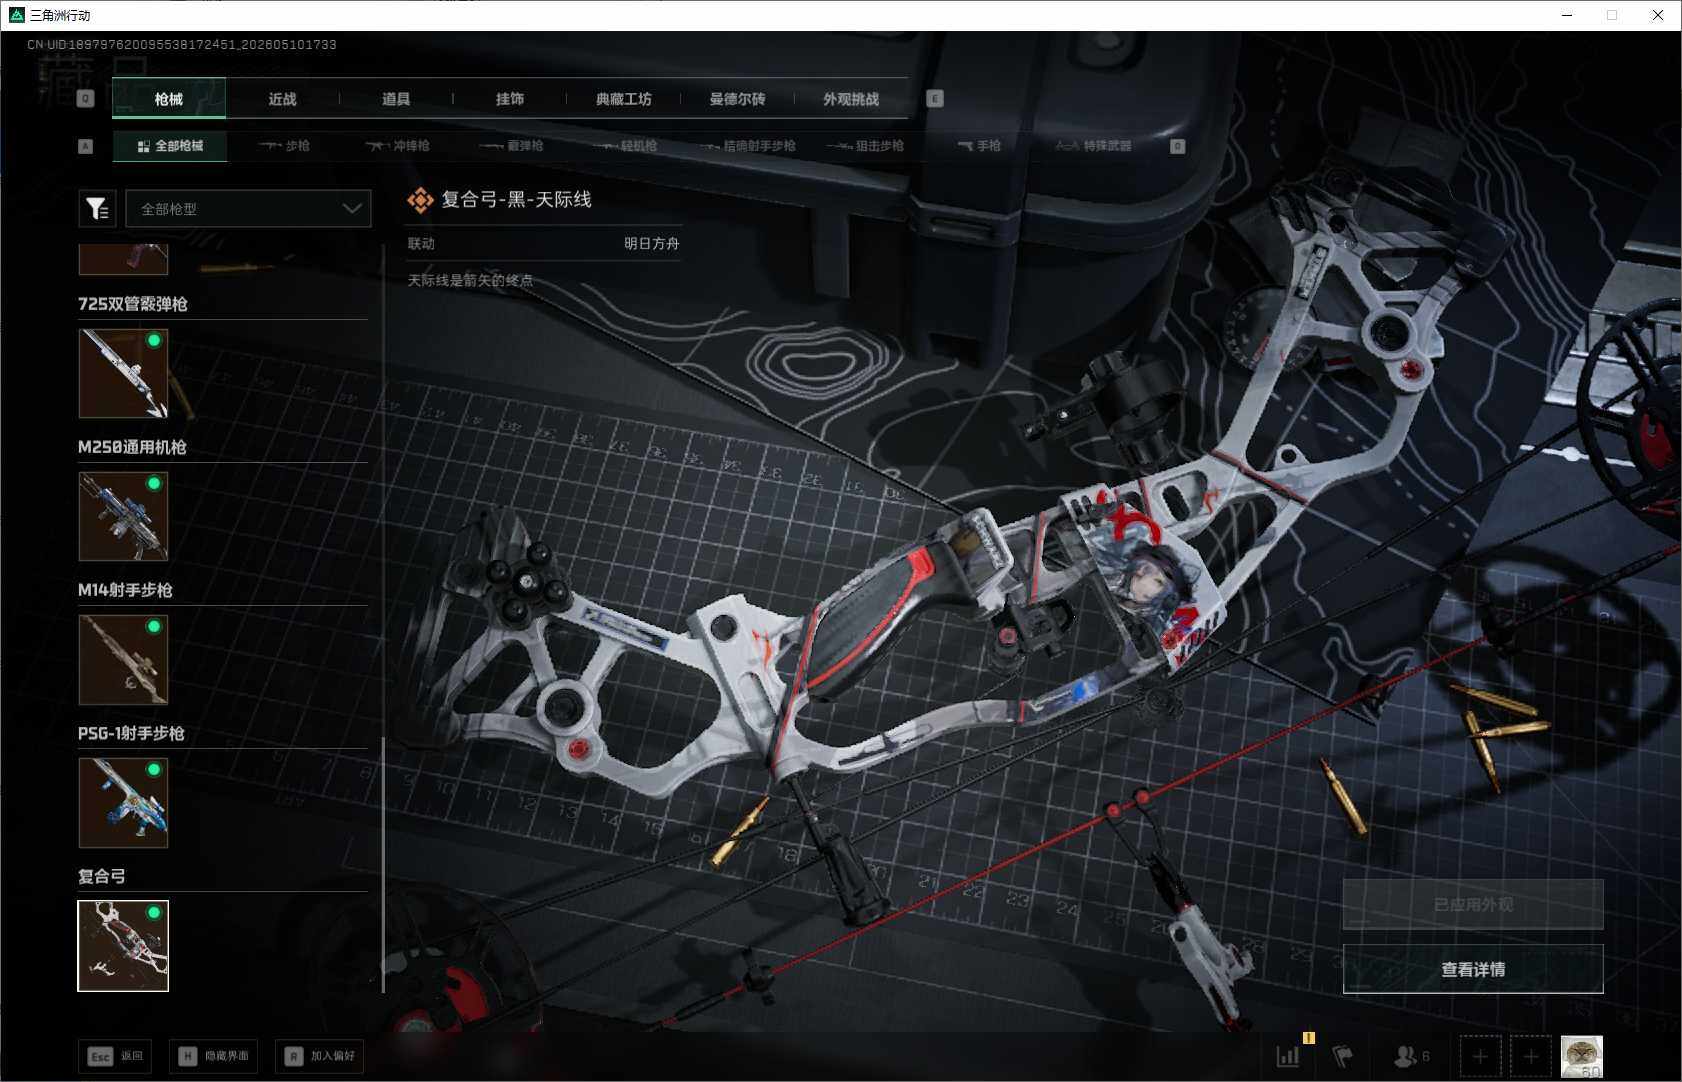Select the M14射手步枪 skin thumbnail
Viewport: 1682px width, 1082px height.
pyautogui.click(x=123, y=659)
